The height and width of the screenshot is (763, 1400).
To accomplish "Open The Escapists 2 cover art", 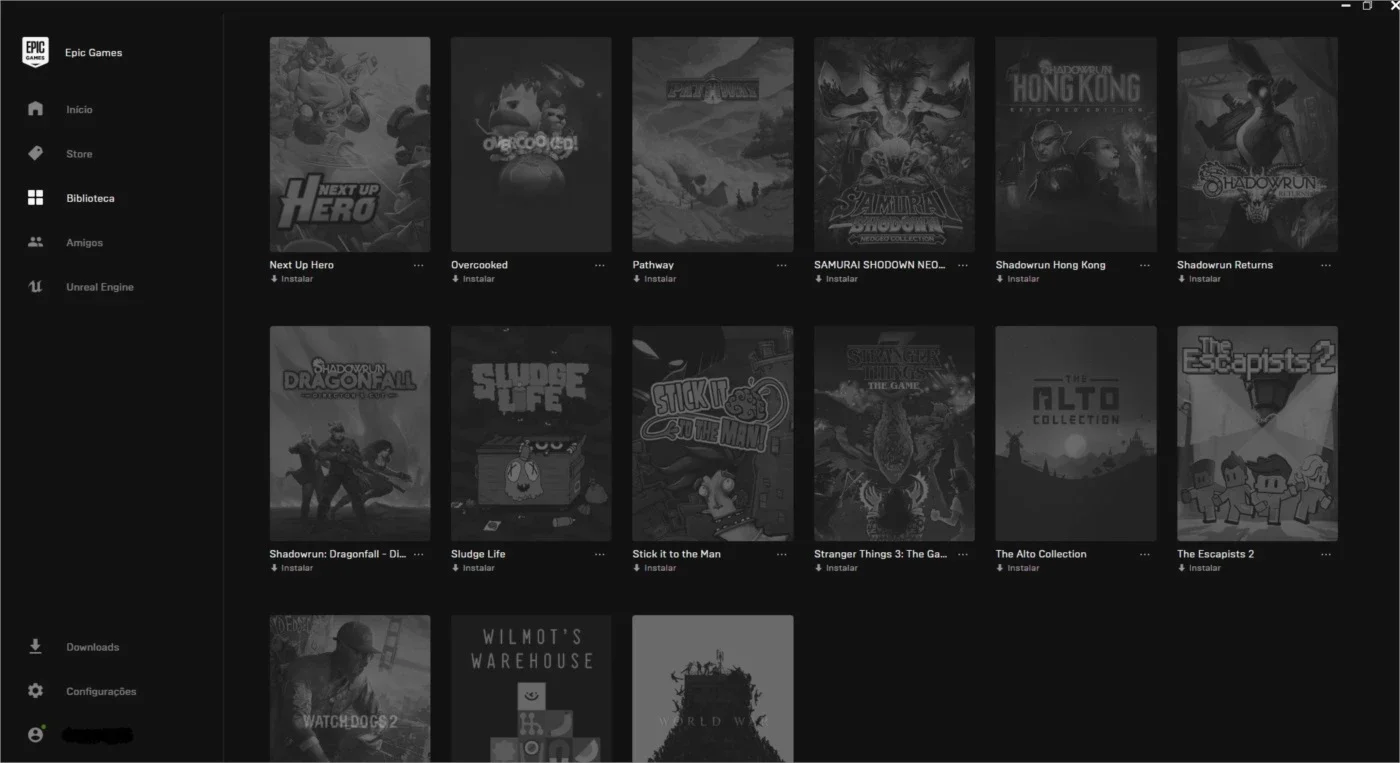I will point(1257,433).
